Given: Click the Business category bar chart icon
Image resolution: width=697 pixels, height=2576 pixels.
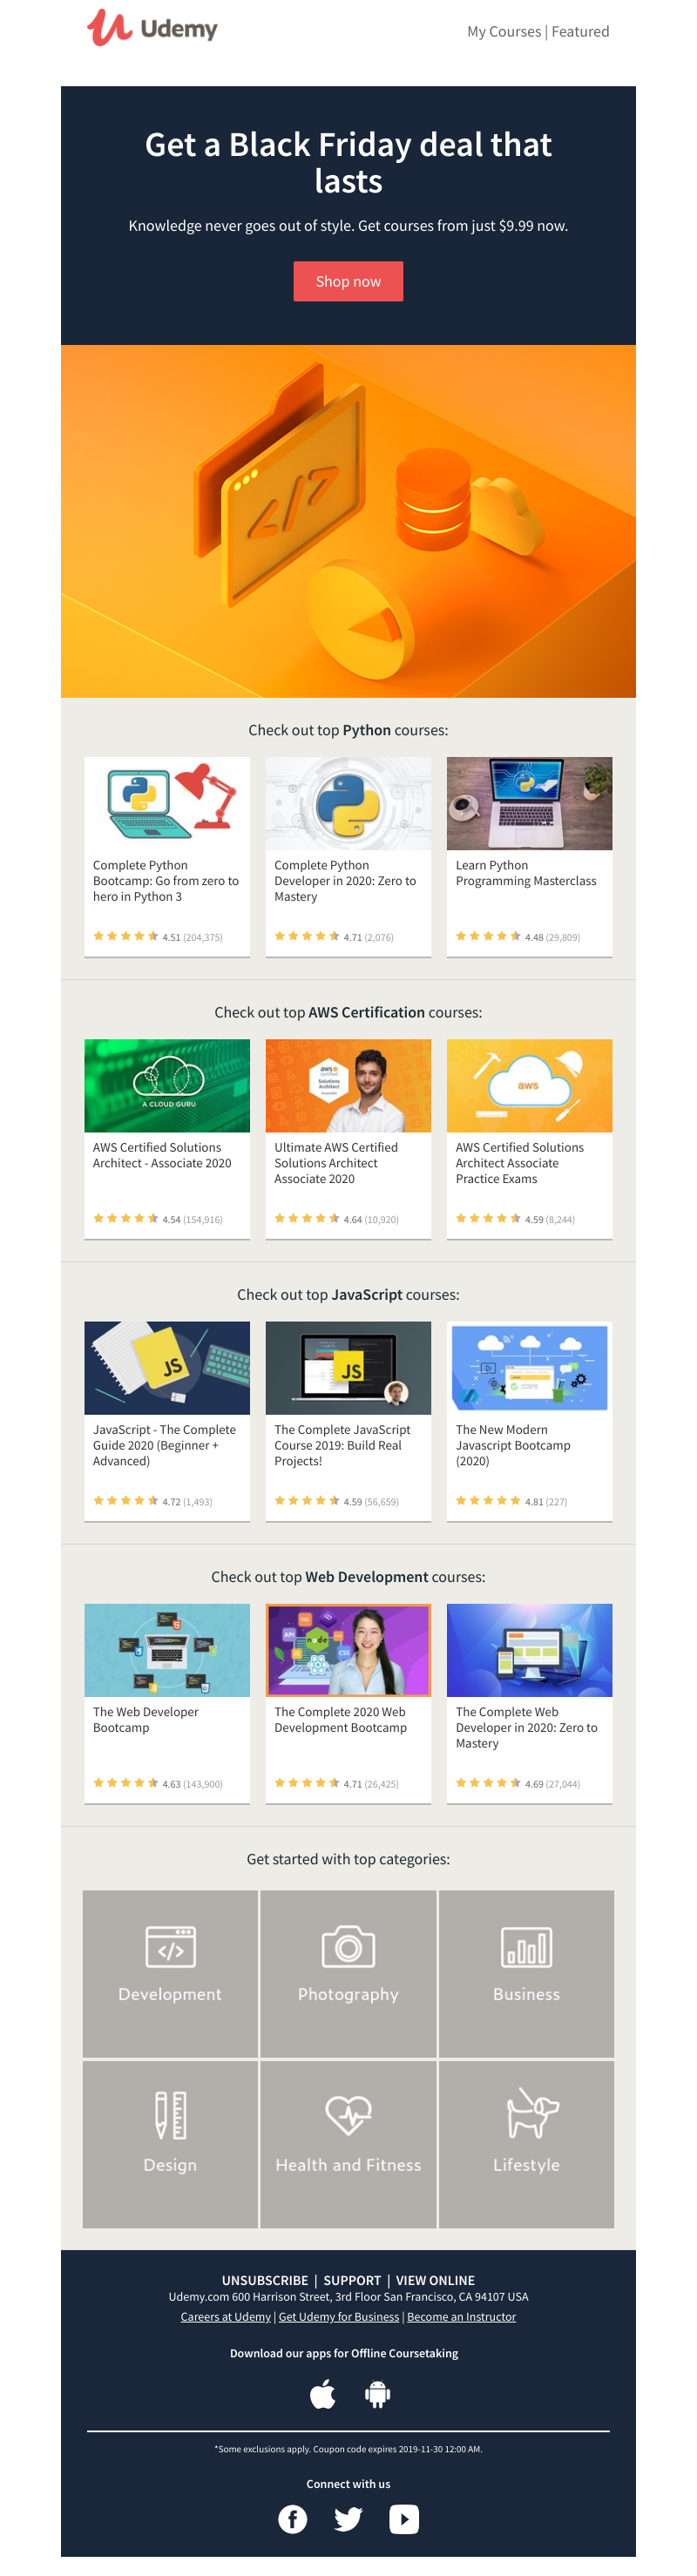Looking at the screenshot, I should [526, 1946].
